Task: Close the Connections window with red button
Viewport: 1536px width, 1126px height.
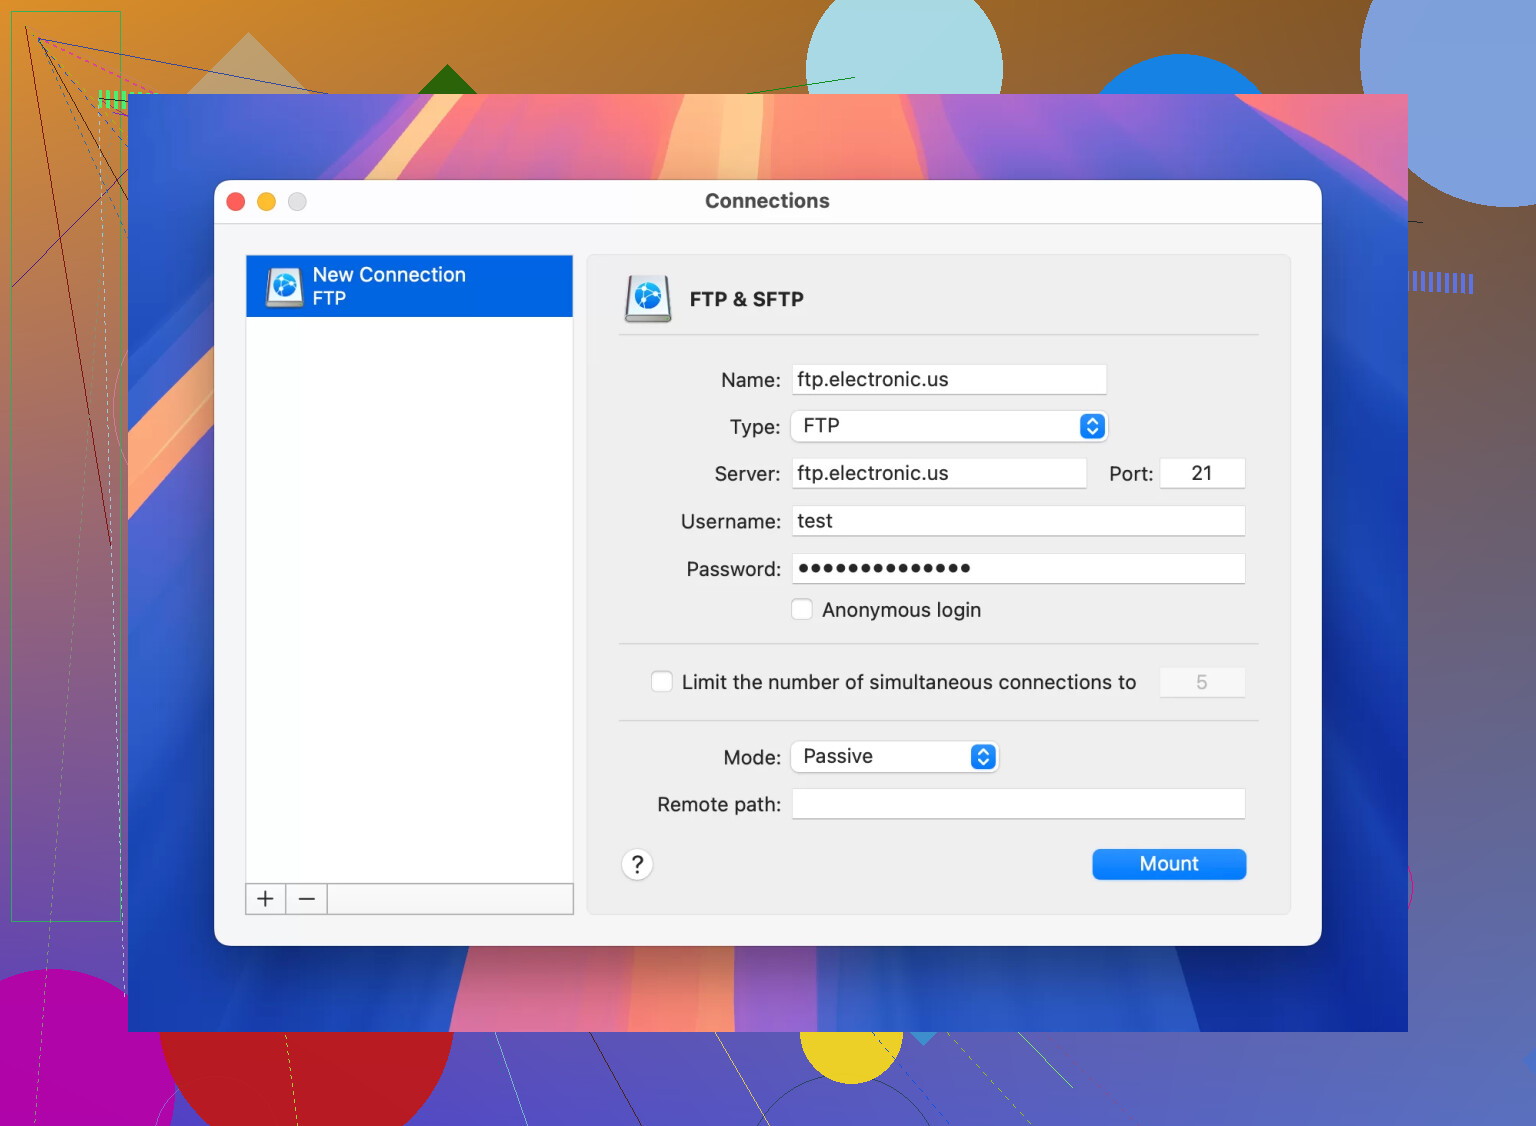Action: point(236,202)
